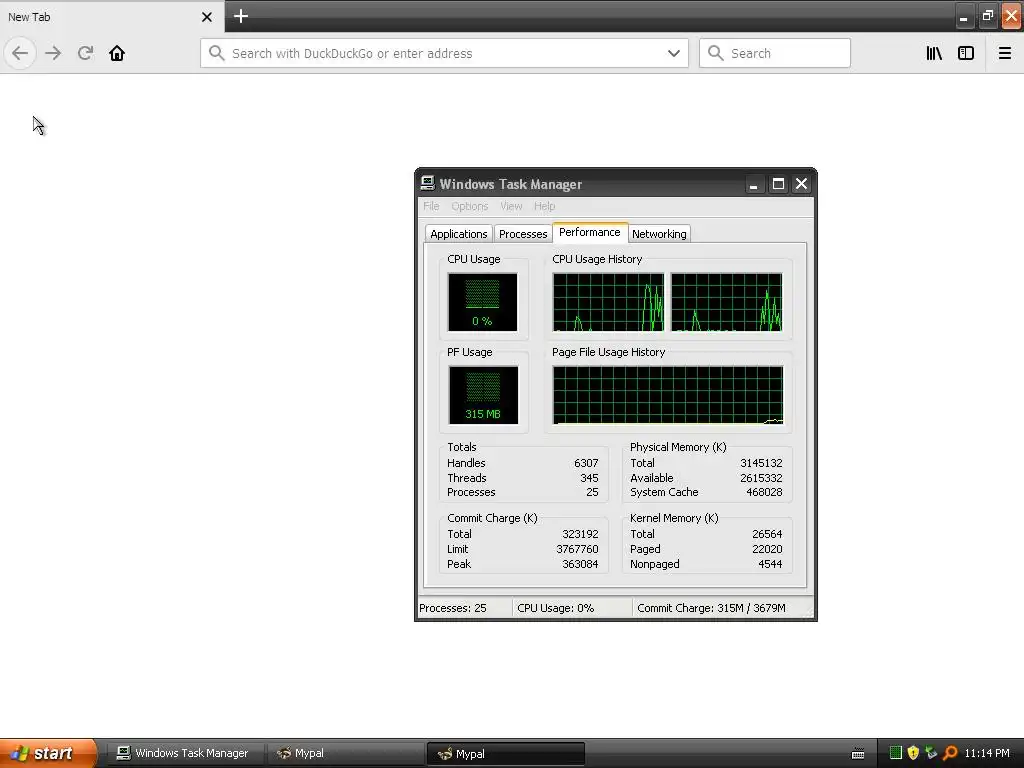This screenshot has width=1024, height=768.
Task: Click the 11:14 PM system clock
Action: (x=987, y=754)
